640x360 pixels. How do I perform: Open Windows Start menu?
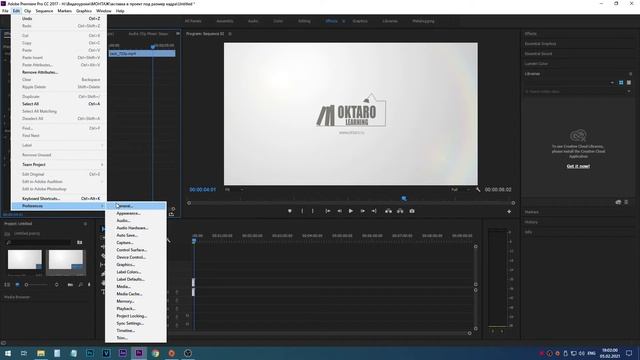7,353
